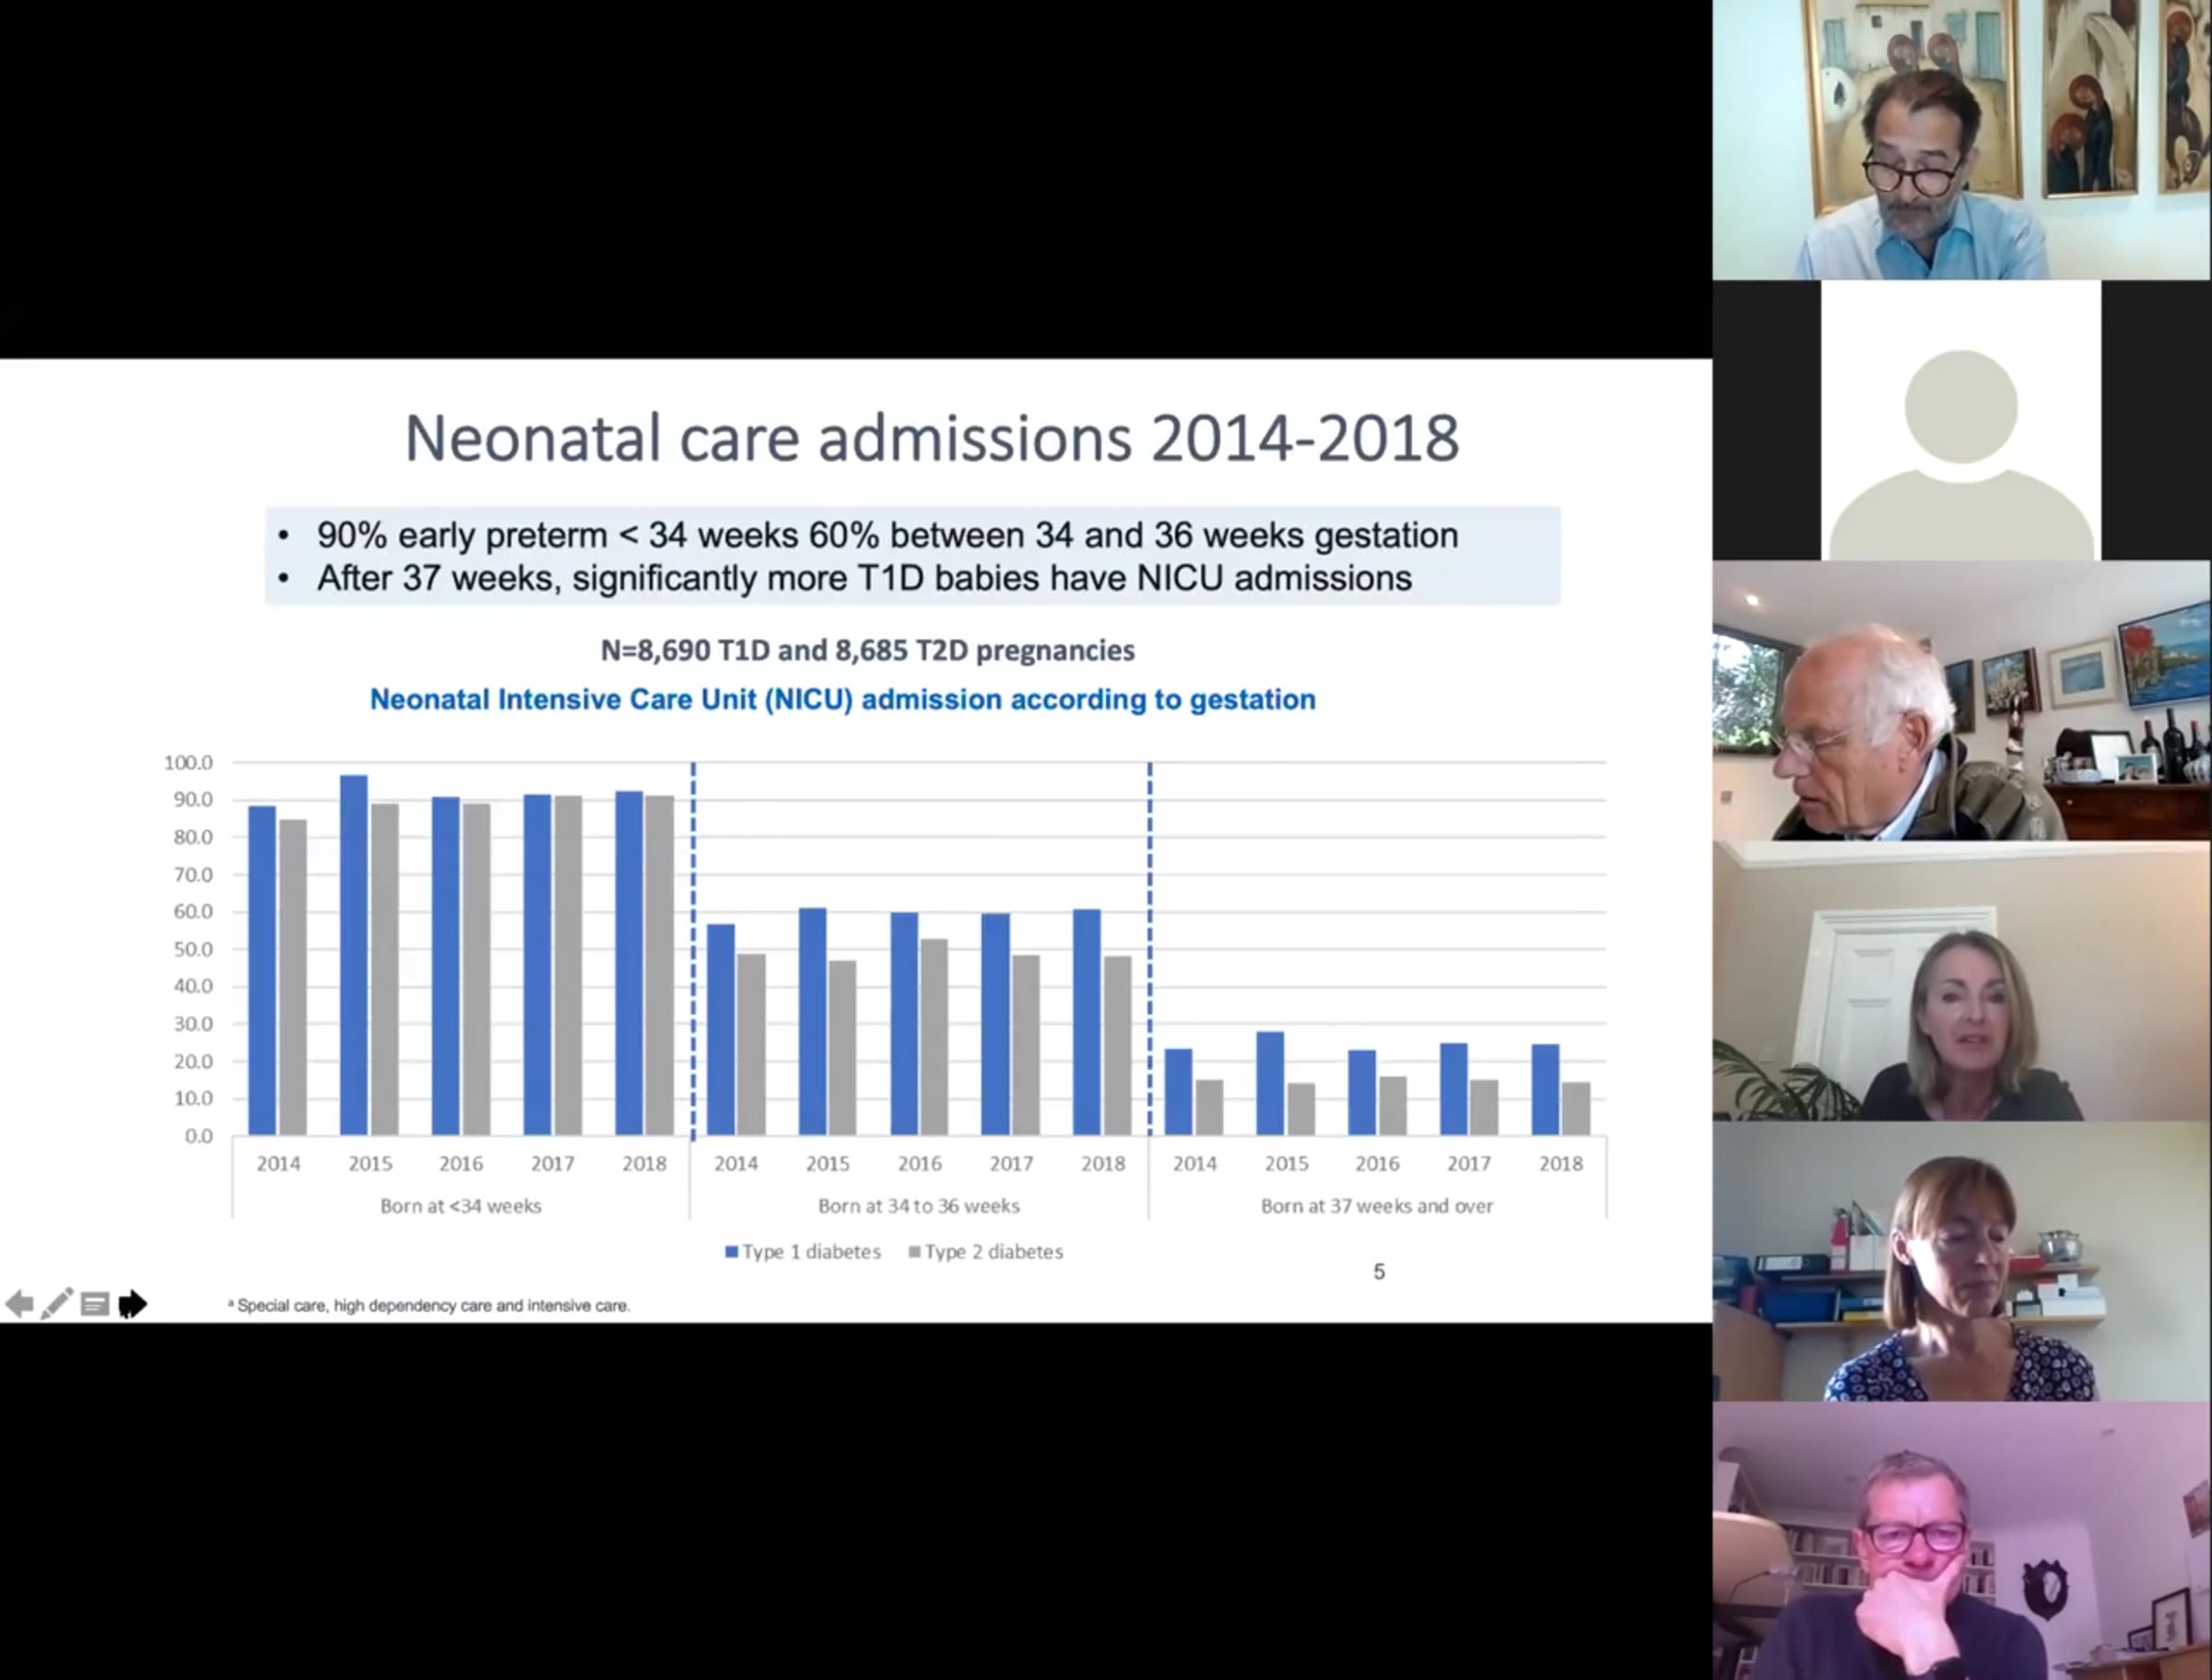The image size is (2212, 1680).
Task: Select the woman in patterned top video tile
Action: coord(1962,1261)
